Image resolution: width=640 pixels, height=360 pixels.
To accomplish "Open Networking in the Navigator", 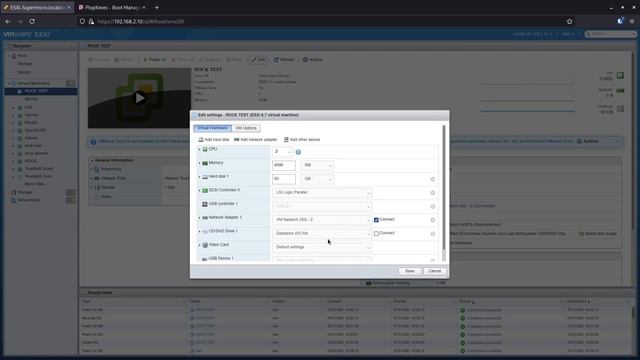I will tap(28, 200).
